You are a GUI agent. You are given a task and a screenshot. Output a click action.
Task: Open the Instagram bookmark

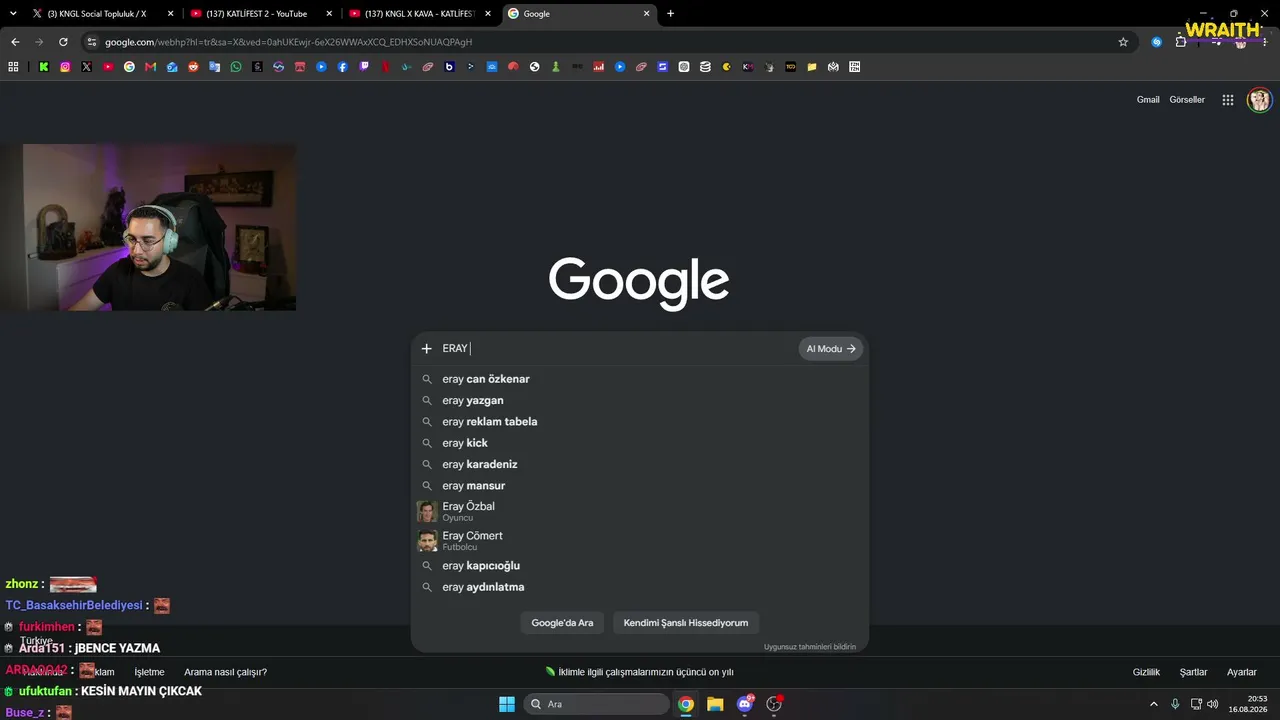(65, 67)
